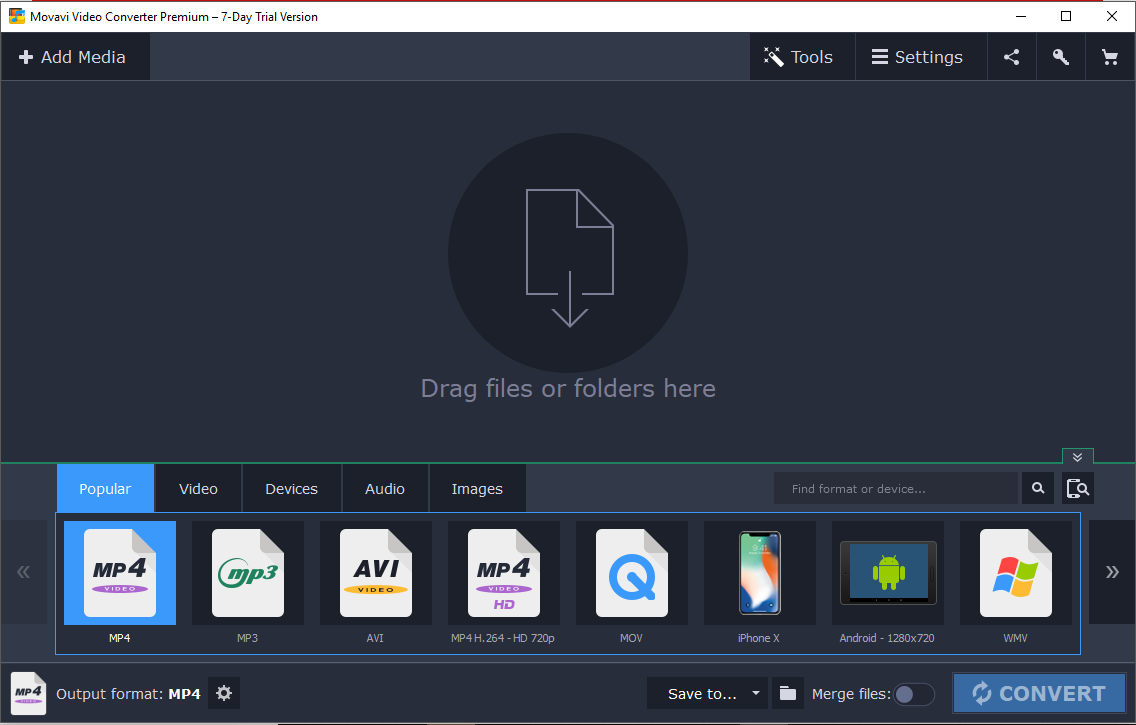This screenshot has height=725, width=1136.
Task: Click the format search input field
Action: coord(895,488)
